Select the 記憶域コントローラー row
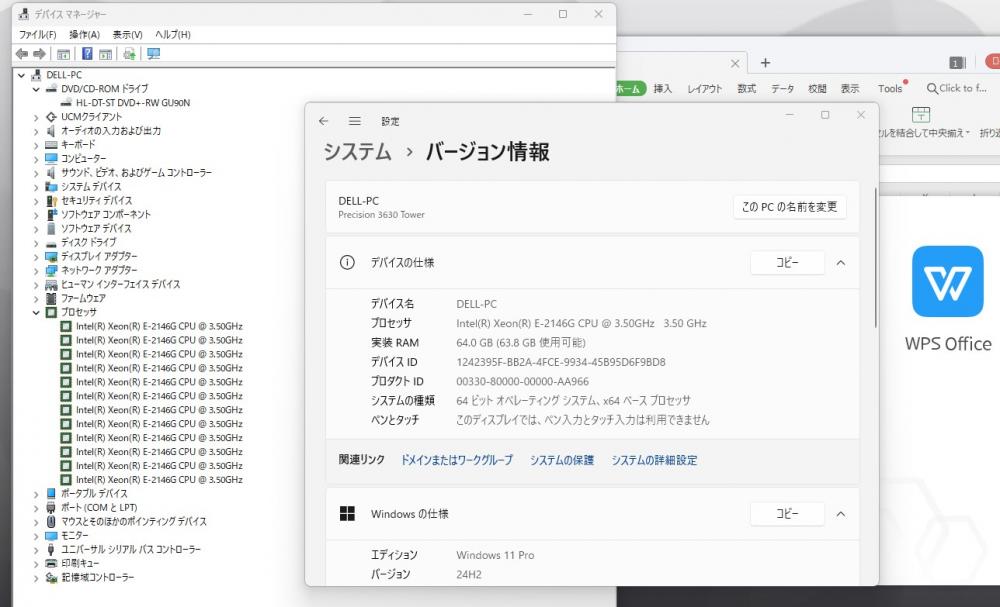Image resolution: width=1000 pixels, height=607 pixels. click(98, 578)
